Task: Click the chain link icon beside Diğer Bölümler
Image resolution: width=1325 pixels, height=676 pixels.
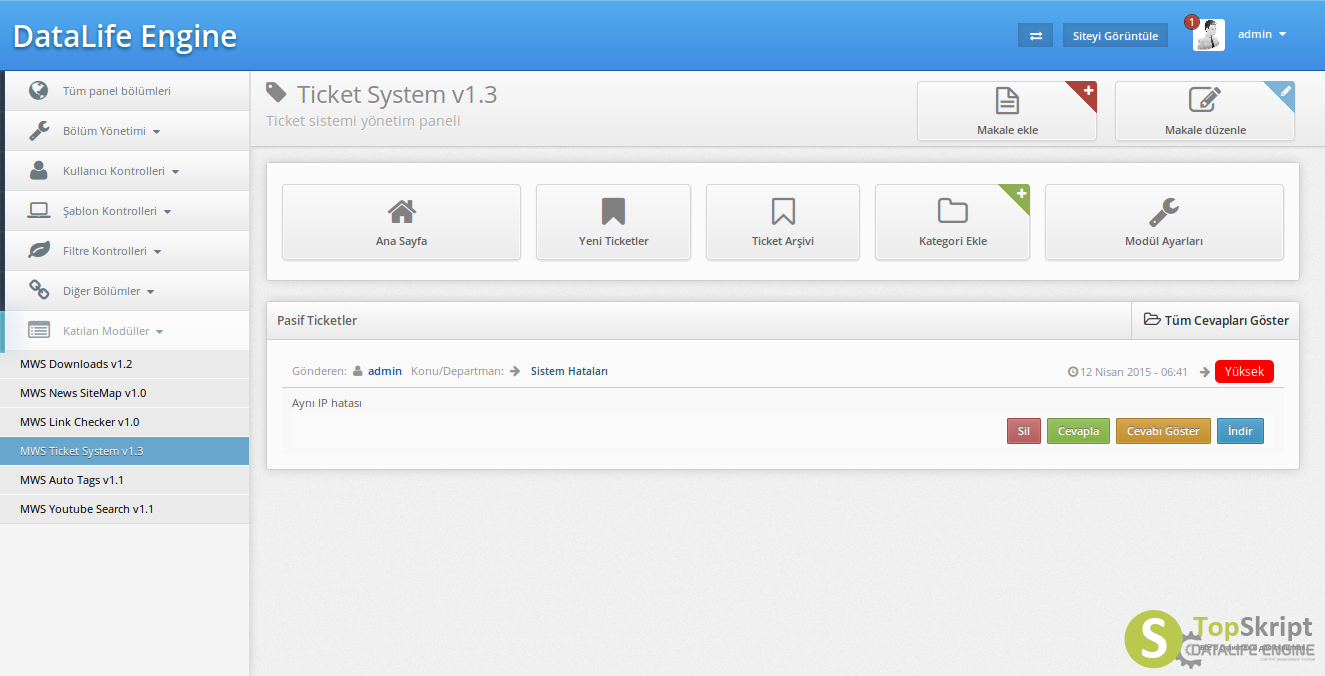Action: coord(39,291)
